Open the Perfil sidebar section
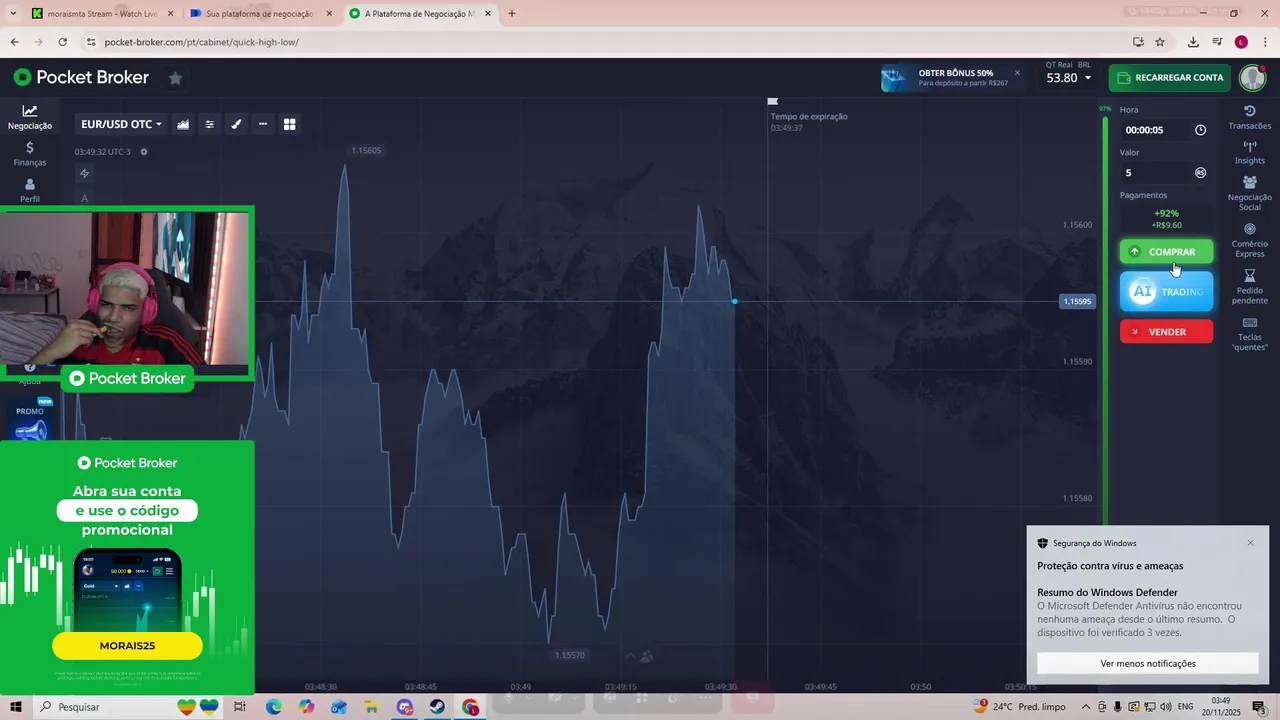 [x=30, y=190]
